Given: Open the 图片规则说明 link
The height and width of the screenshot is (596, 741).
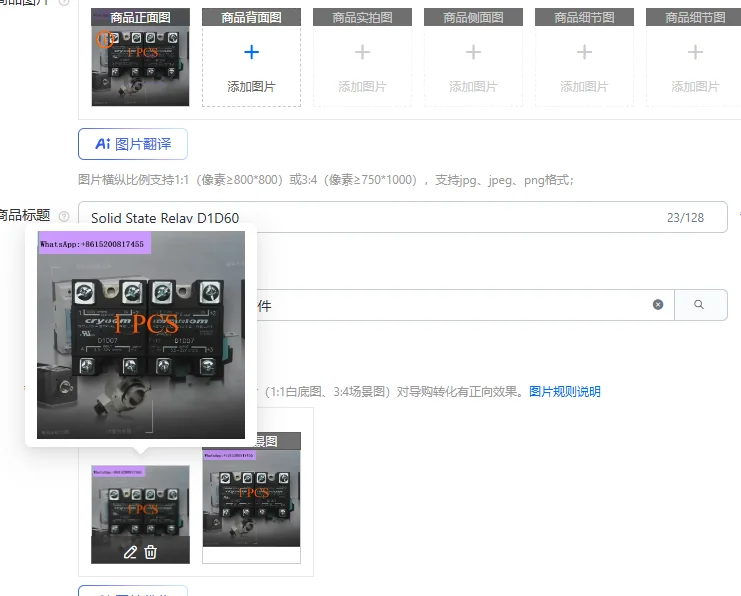Looking at the screenshot, I should pyautogui.click(x=565, y=392).
